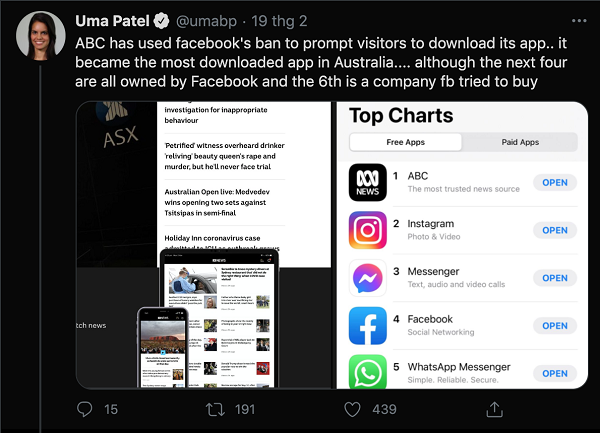Image resolution: width=600 pixels, height=433 pixels.
Task: Click the ABC News app icon
Action: [x=367, y=182]
